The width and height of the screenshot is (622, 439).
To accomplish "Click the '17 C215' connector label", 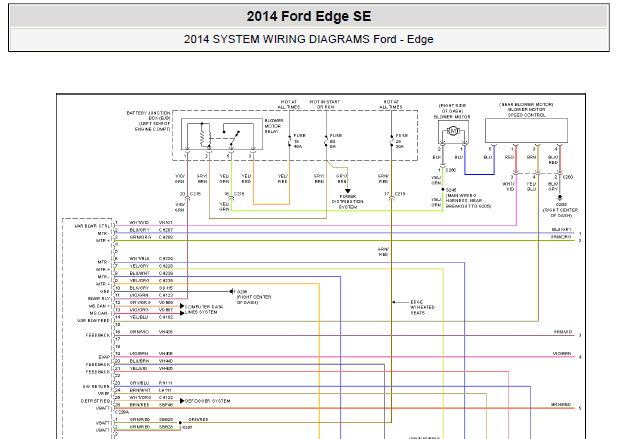I will 395,194.
